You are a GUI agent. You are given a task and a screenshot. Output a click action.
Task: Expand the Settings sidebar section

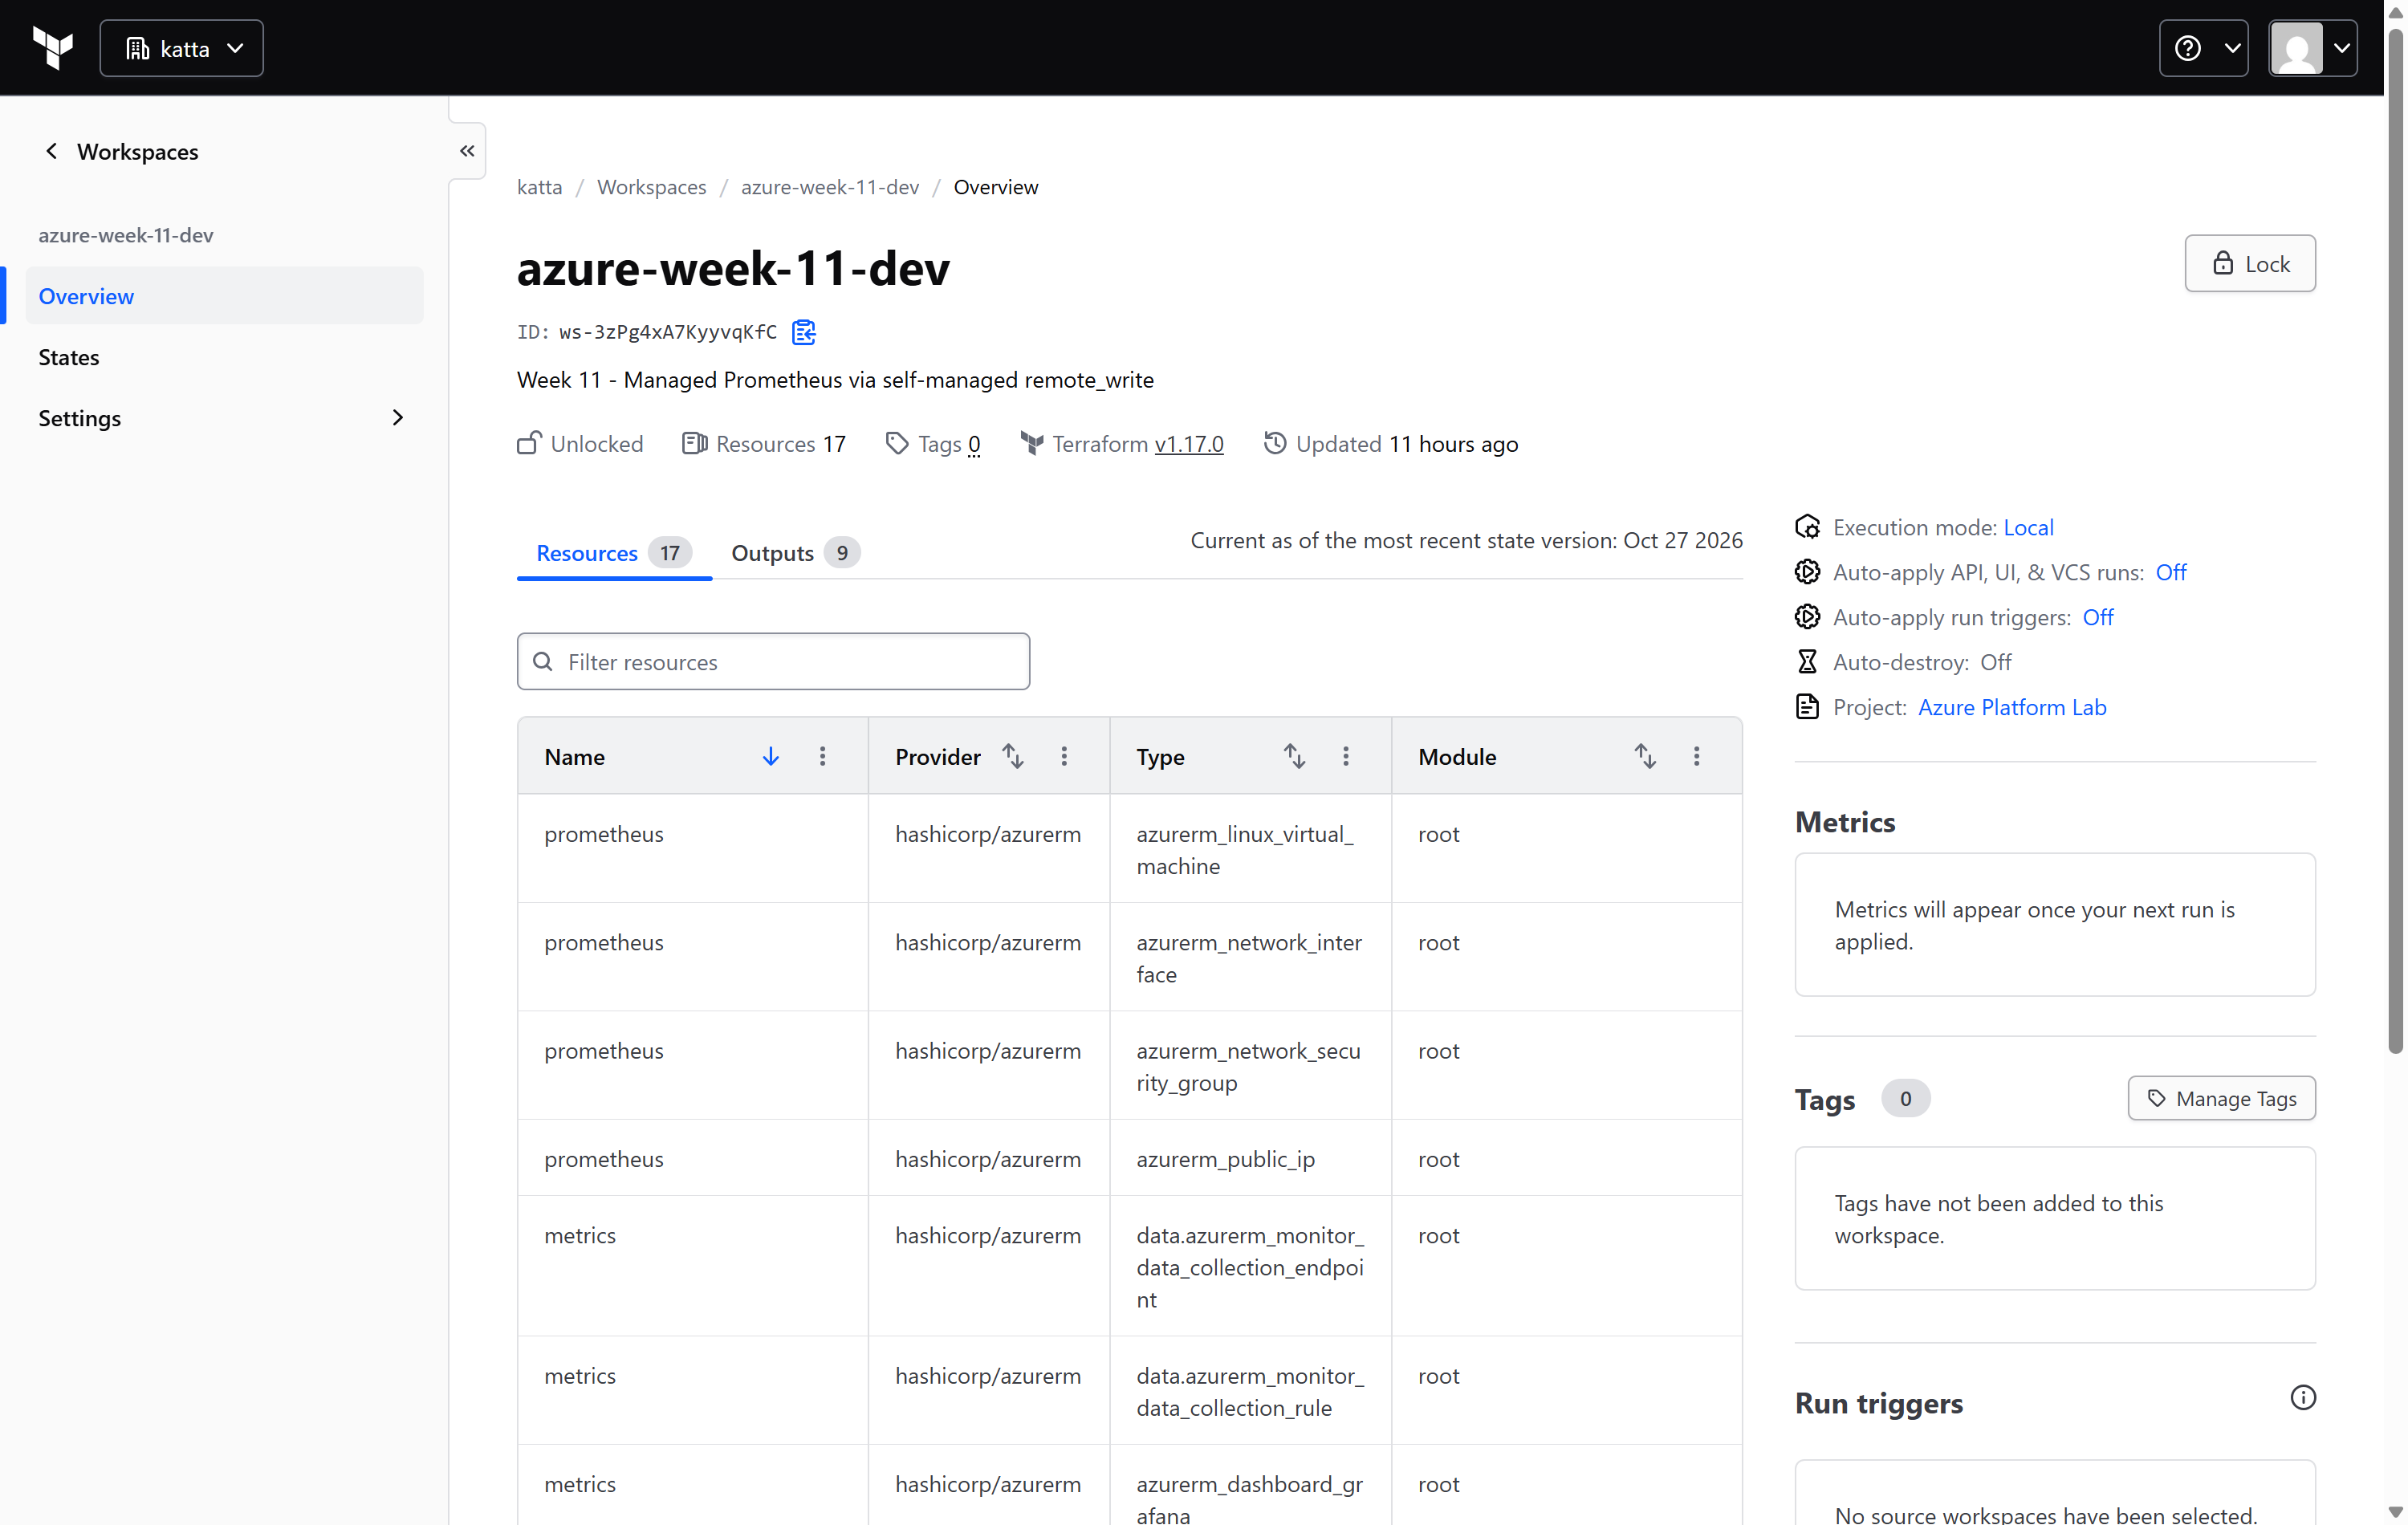(x=225, y=418)
